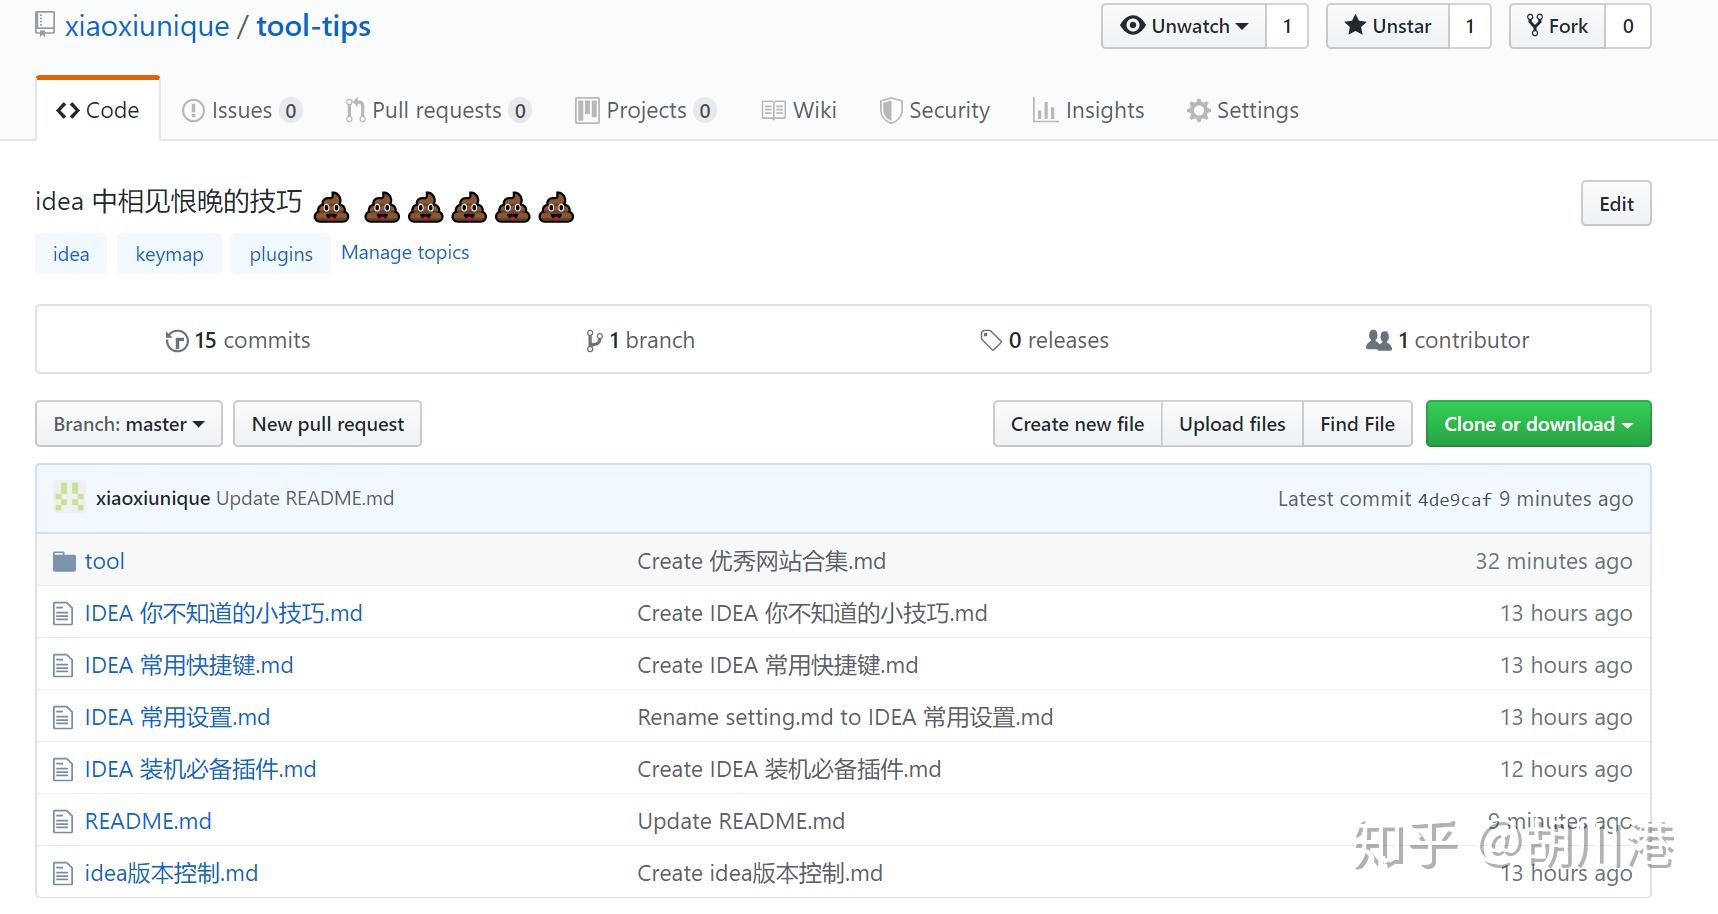Image resolution: width=1718 pixels, height=914 pixels.
Task: Click the branch icon next to 1 branch
Action: tap(594, 341)
